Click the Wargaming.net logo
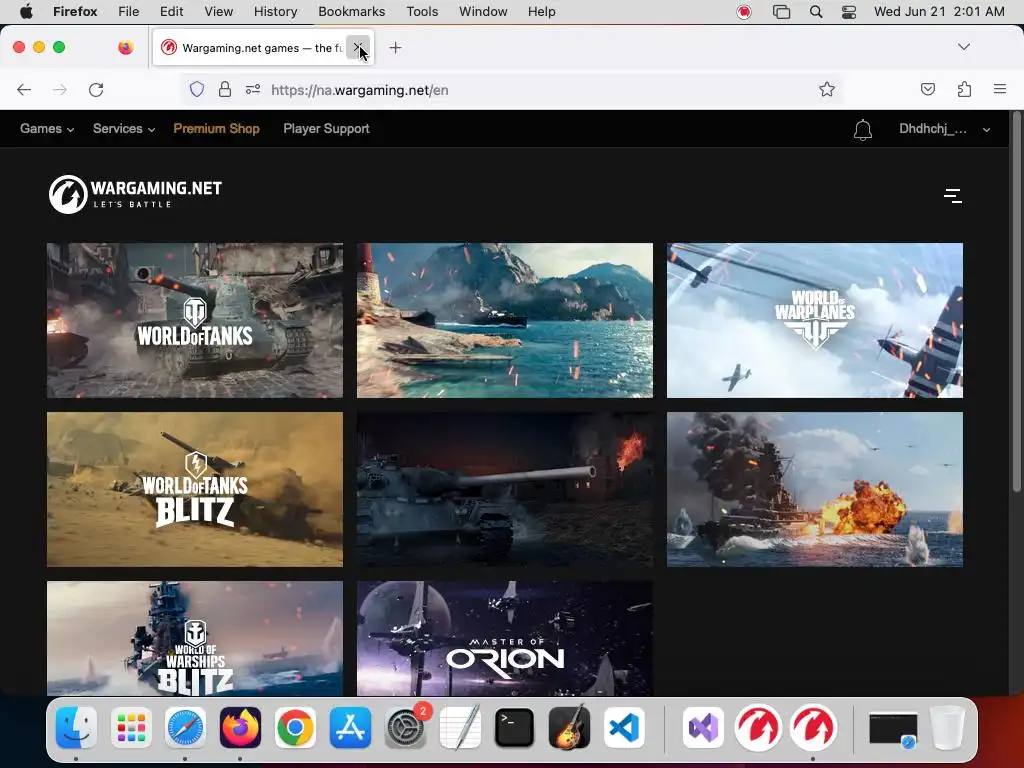Viewport: 1024px width, 768px height. [135, 194]
